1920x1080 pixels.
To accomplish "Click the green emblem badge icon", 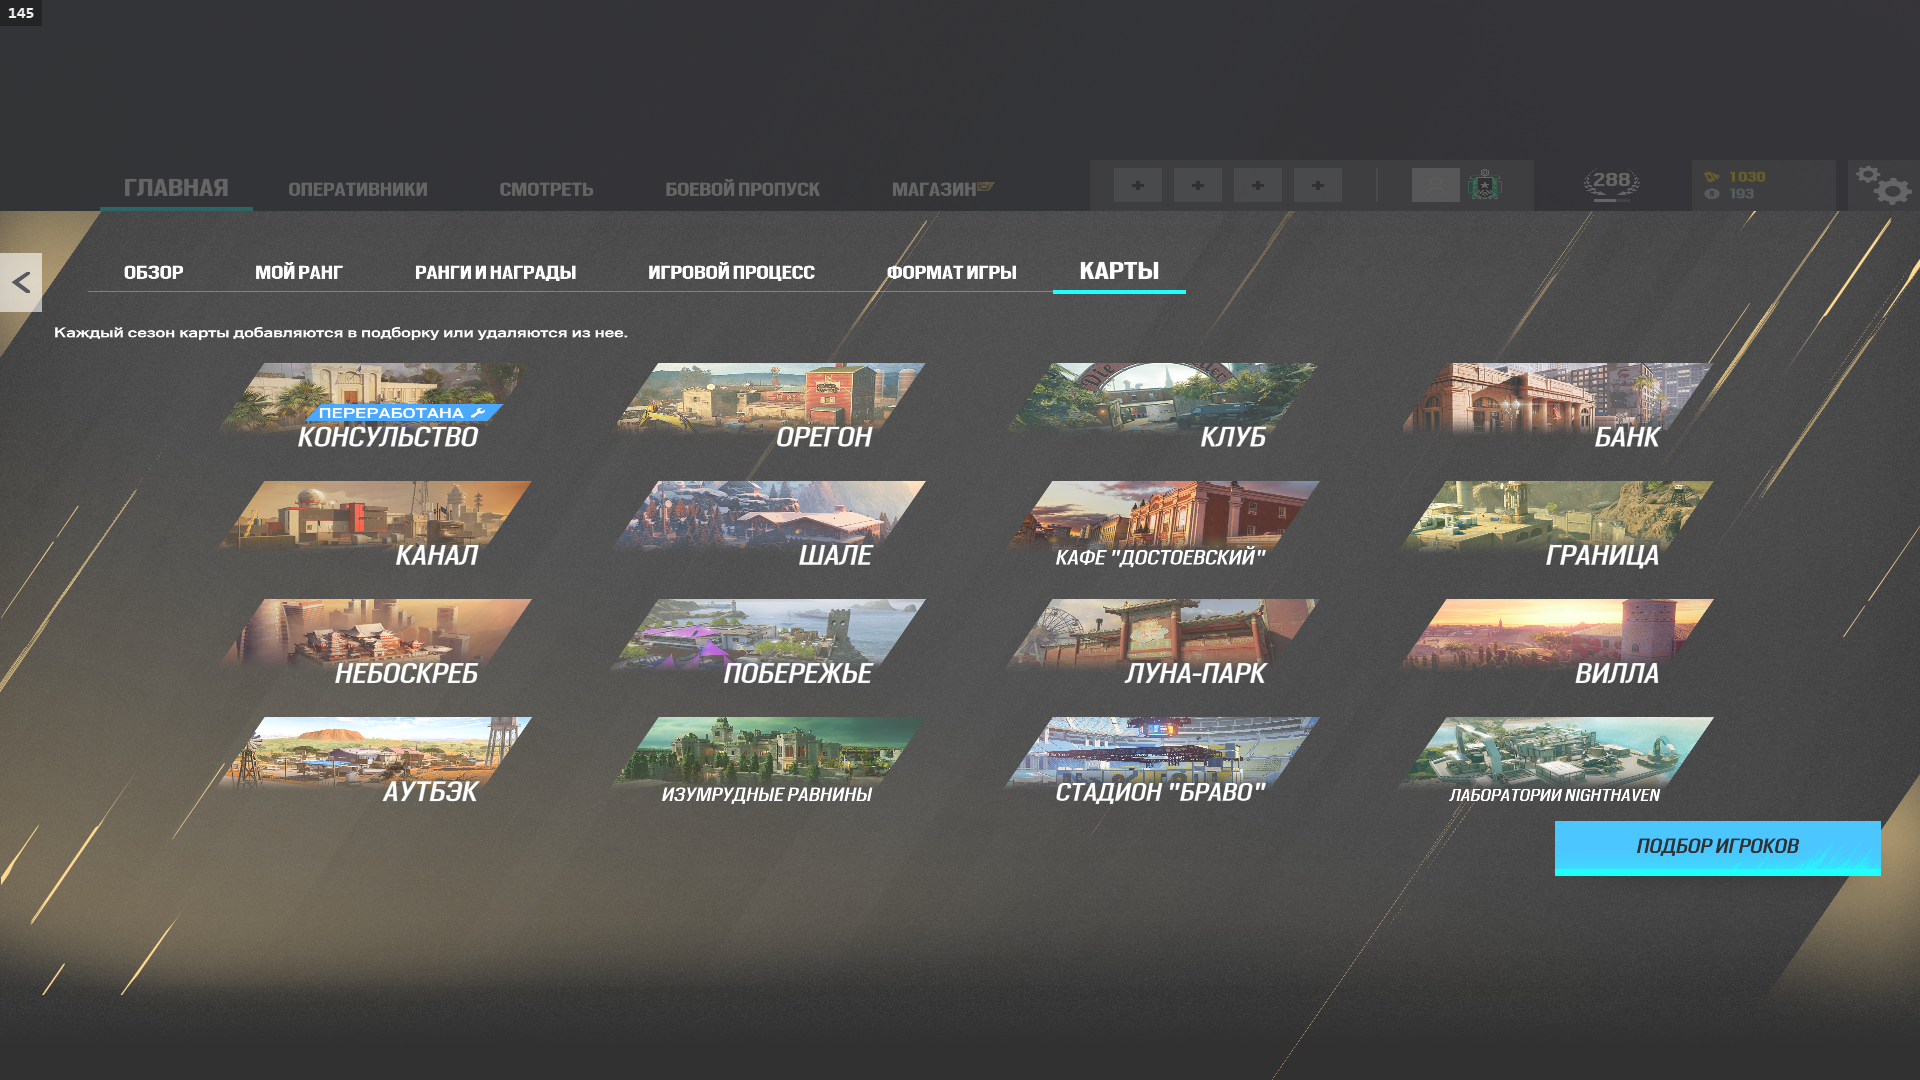I will coord(1485,185).
